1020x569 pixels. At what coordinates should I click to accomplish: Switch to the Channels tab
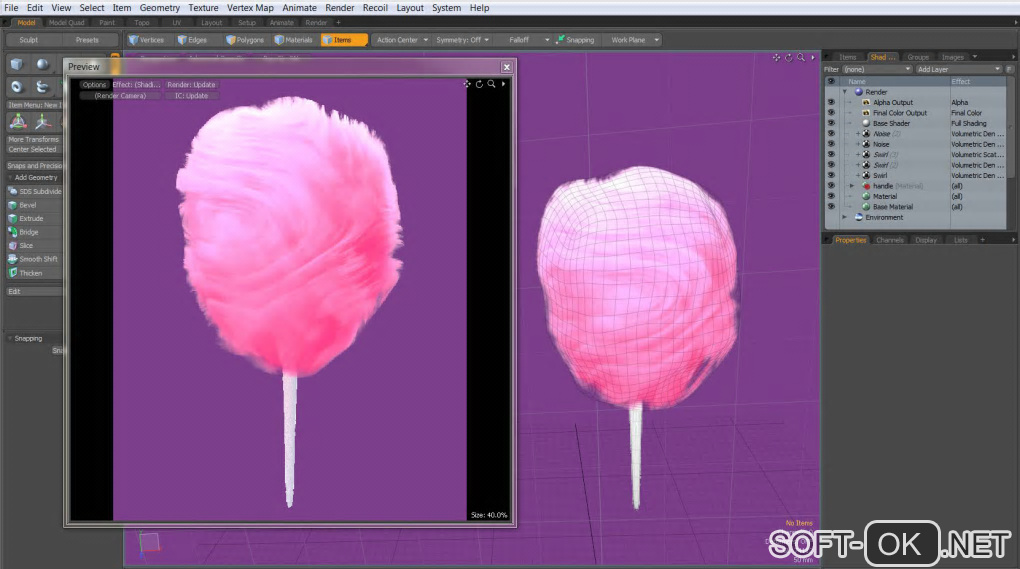pyautogui.click(x=889, y=240)
